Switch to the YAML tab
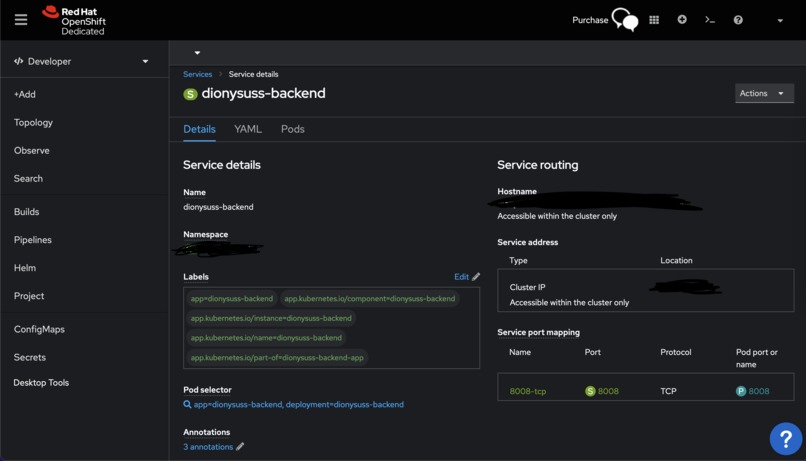Screen dimensions: 806x461 click(248, 129)
